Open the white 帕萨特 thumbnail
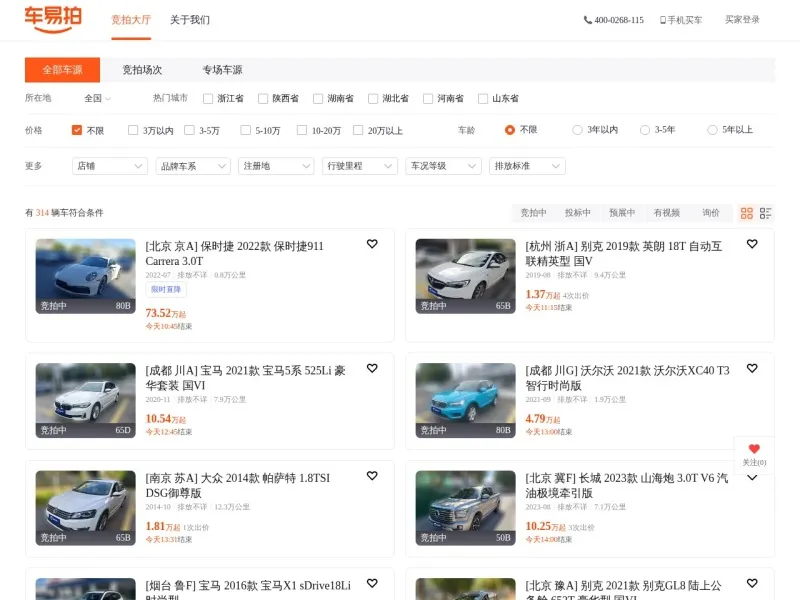The image size is (800, 600). tap(86, 508)
